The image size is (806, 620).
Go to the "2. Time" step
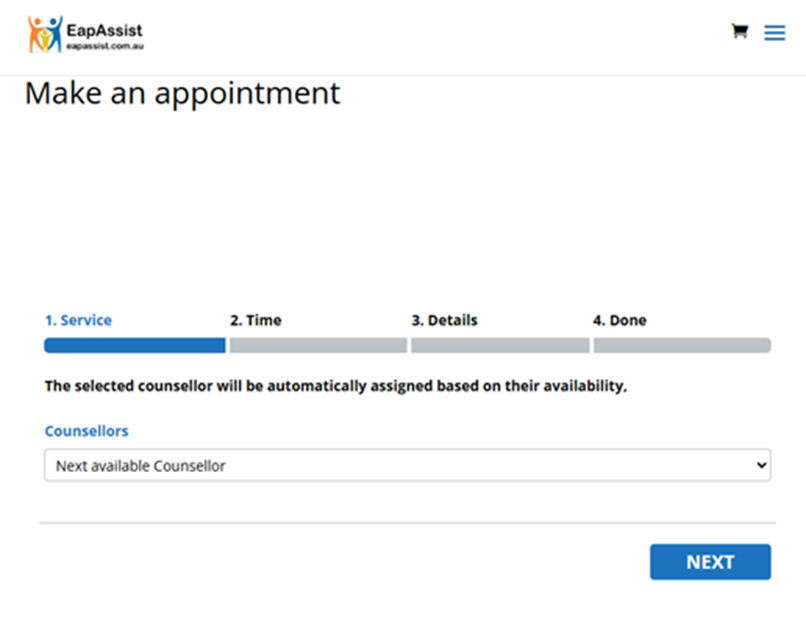pos(255,321)
